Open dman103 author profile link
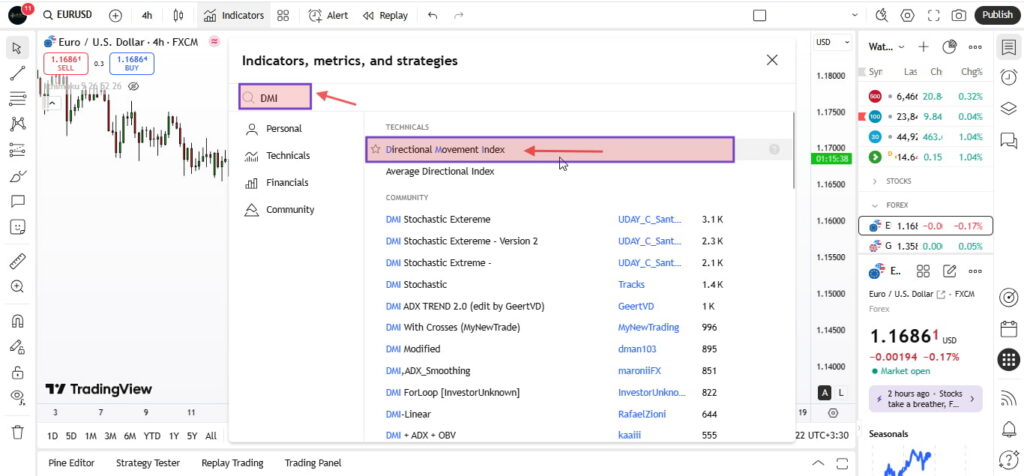1024x476 pixels. pos(637,349)
